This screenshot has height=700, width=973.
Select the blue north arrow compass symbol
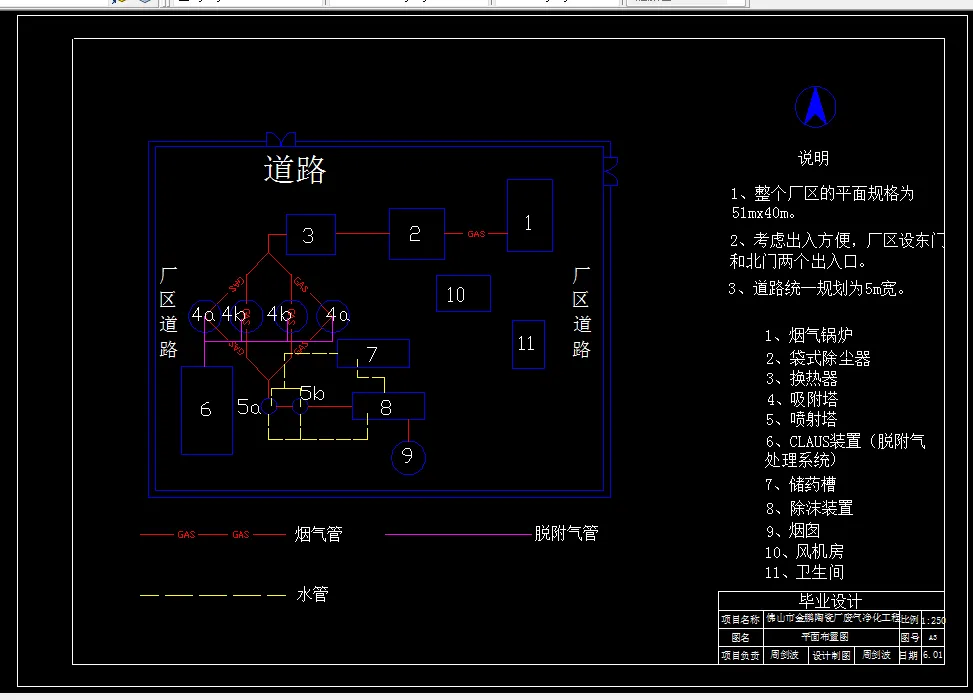pos(814,107)
